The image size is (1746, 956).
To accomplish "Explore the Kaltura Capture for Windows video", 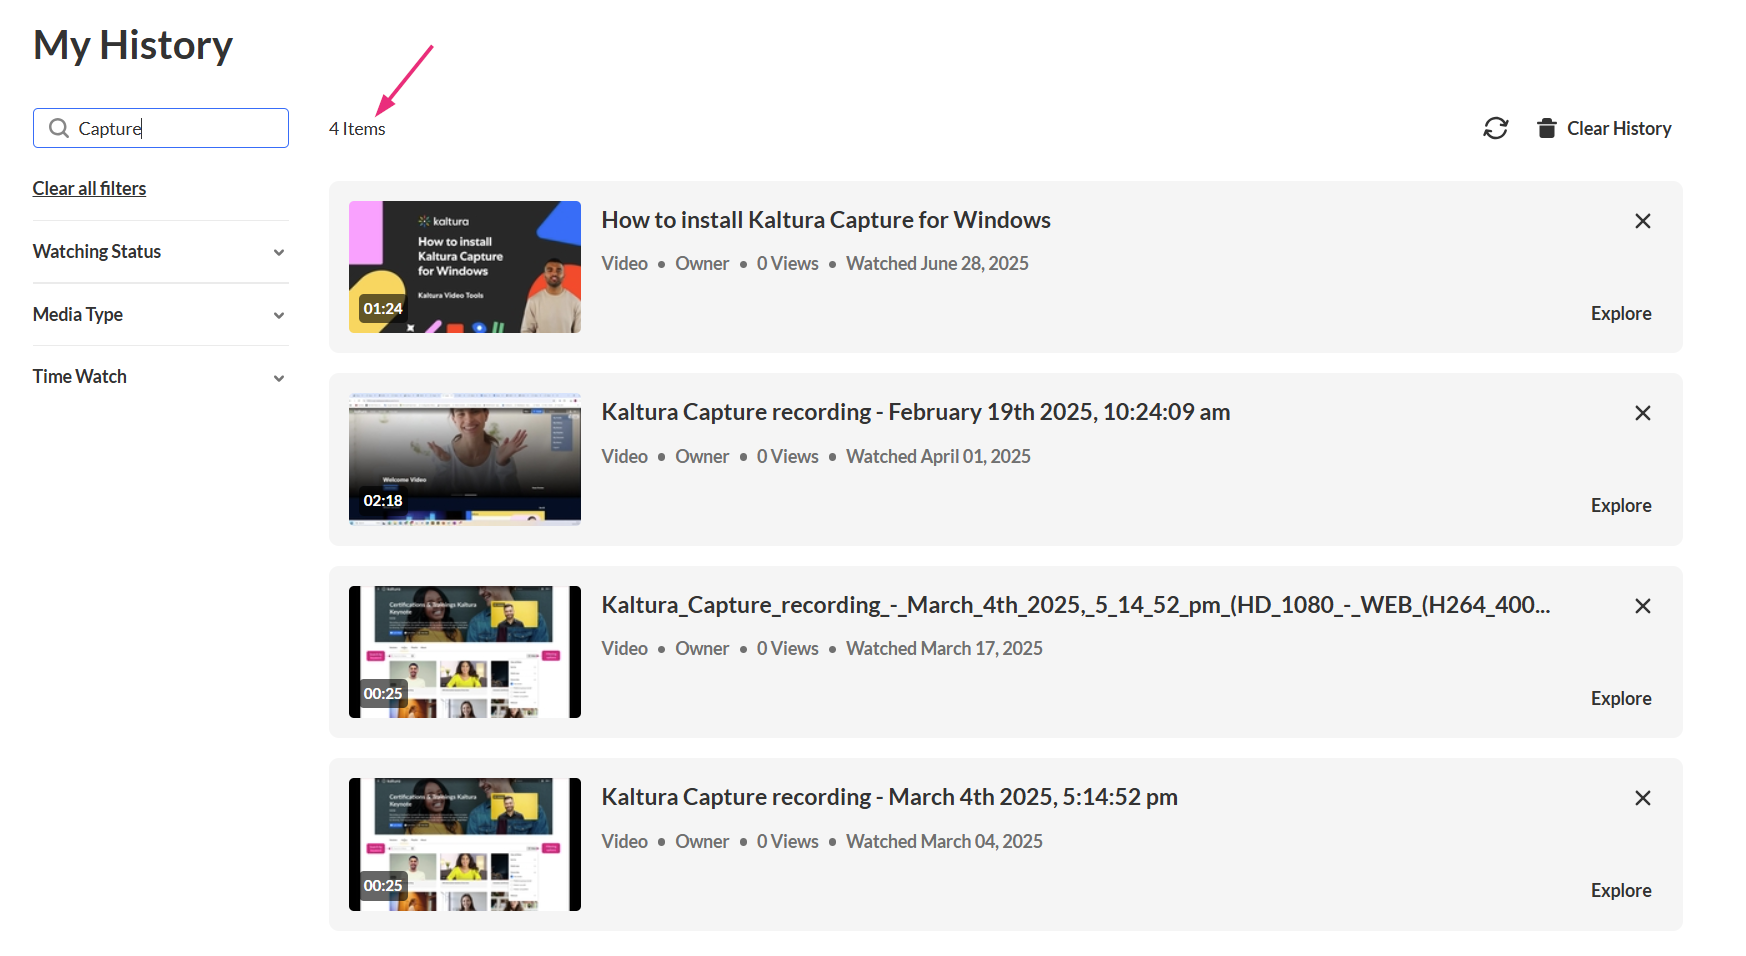I will pyautogui.click(x=1621, y=313).
